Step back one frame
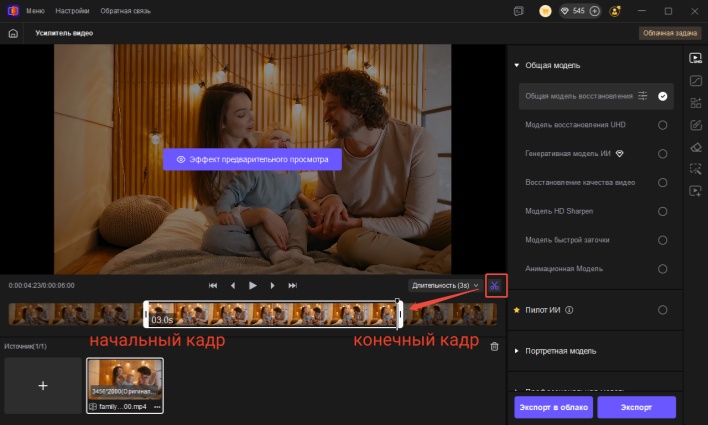Viewport: 708px width, 425px height. (233, 285)
